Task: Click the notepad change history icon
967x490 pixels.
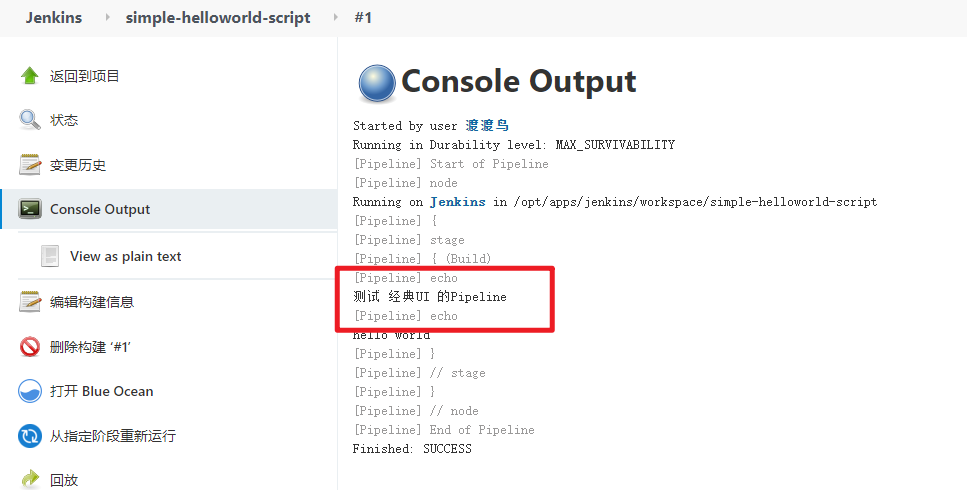Action: 30,165
